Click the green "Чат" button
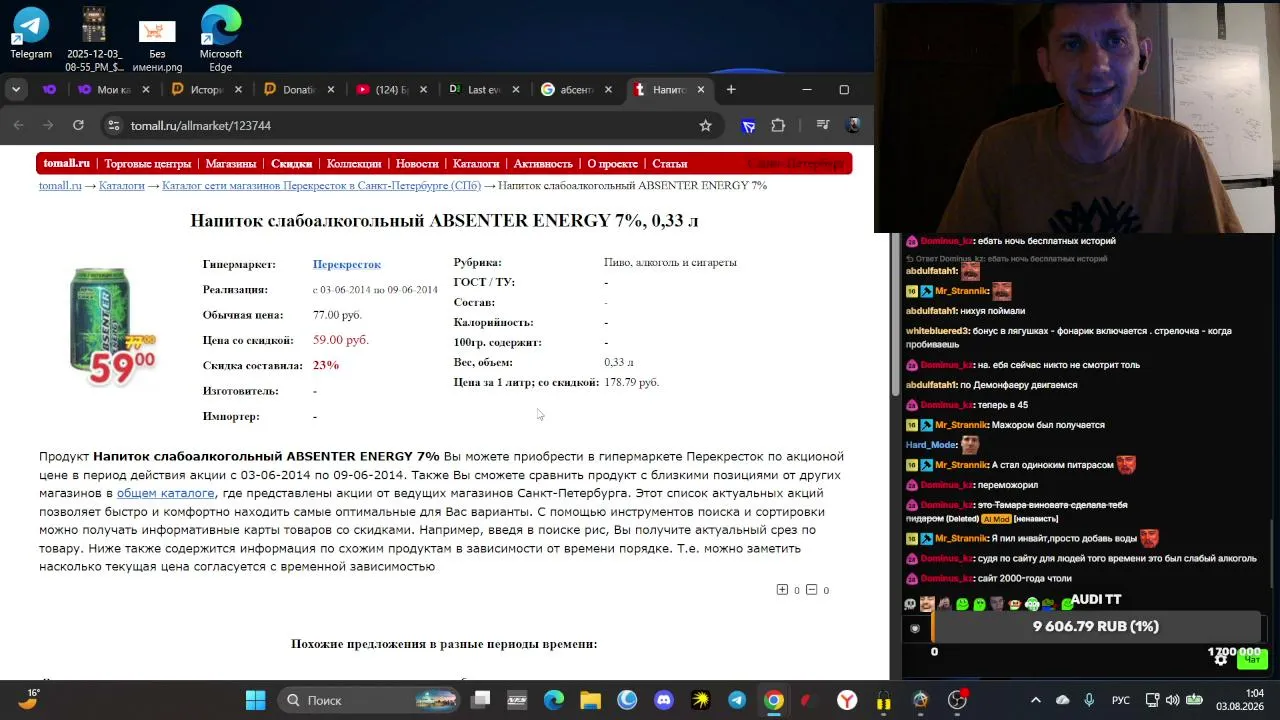This screenshot has height=720, width=1280. (1250, 660)
